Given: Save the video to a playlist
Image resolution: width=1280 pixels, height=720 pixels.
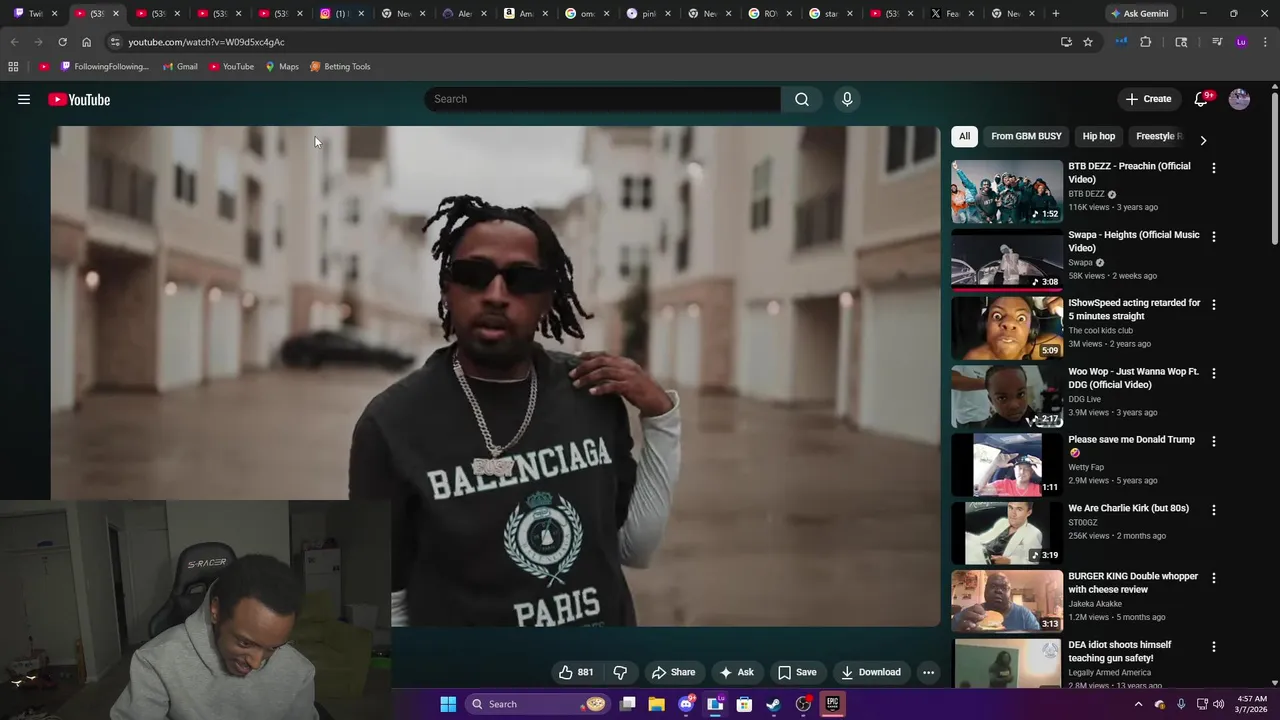Looking at the screenshot, I should tap(797, 672).
